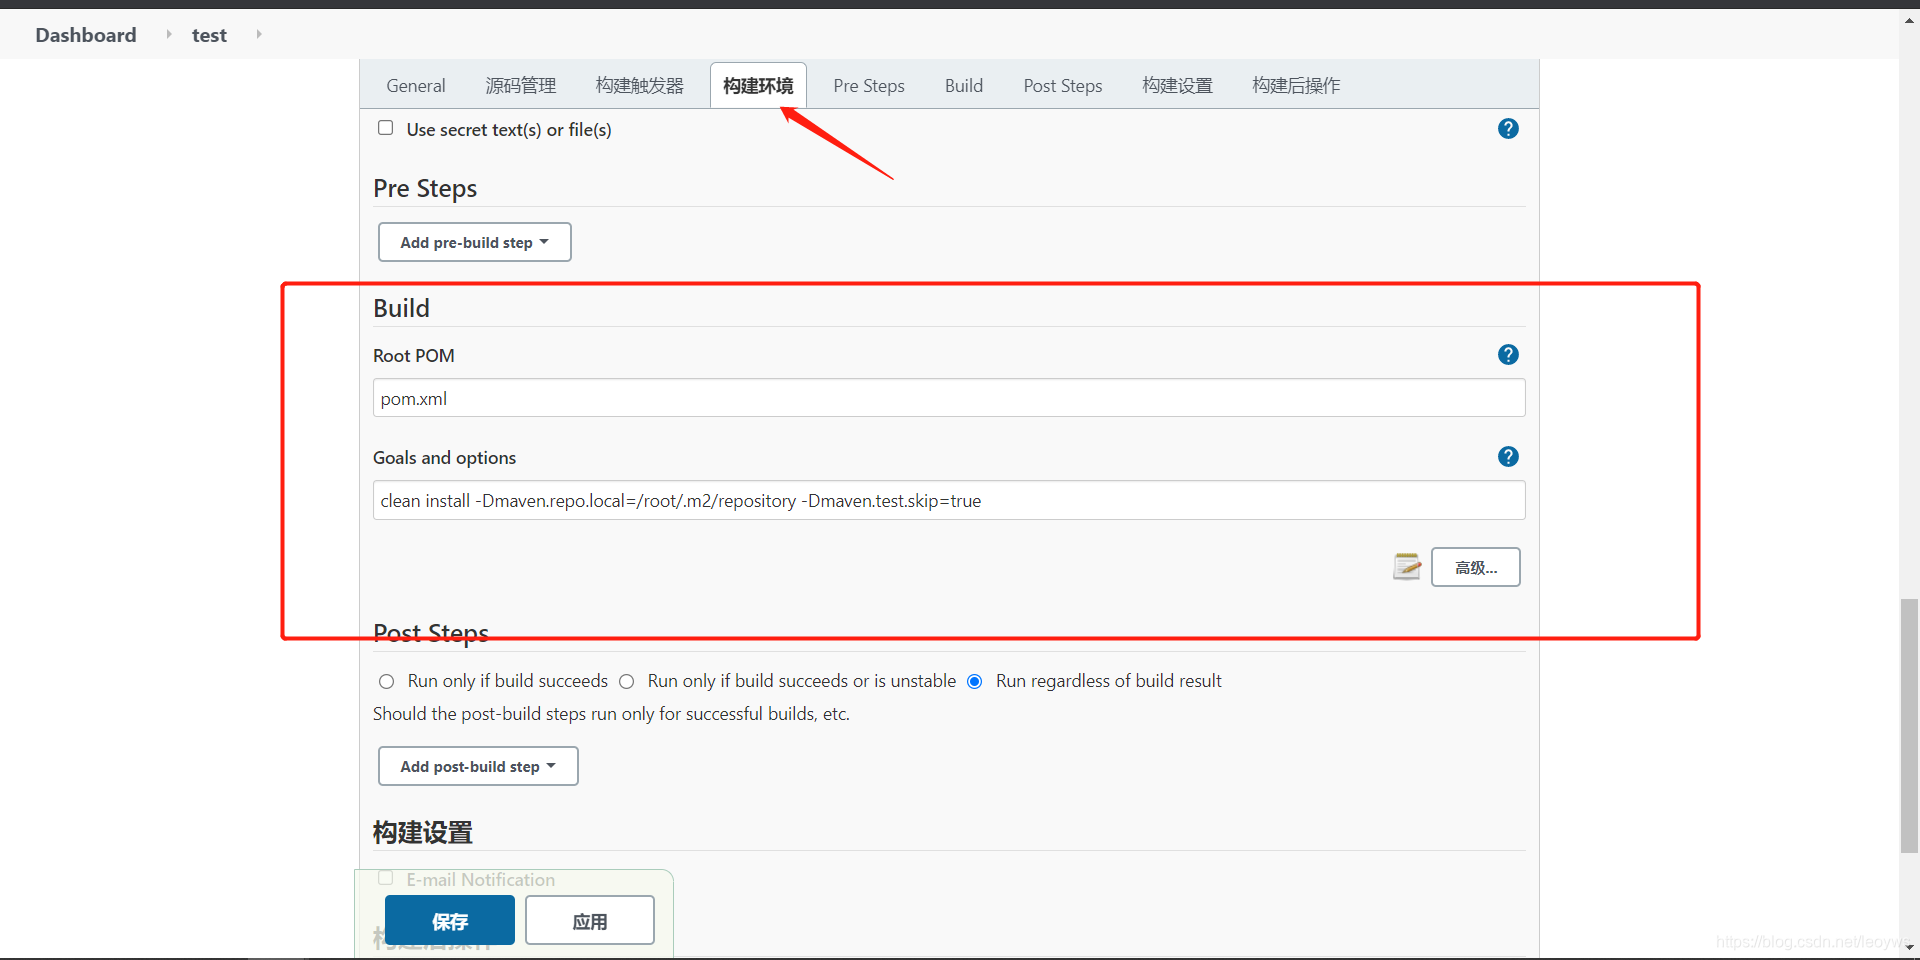
Task: Click the Build section heading
Action: pos(401,308)
